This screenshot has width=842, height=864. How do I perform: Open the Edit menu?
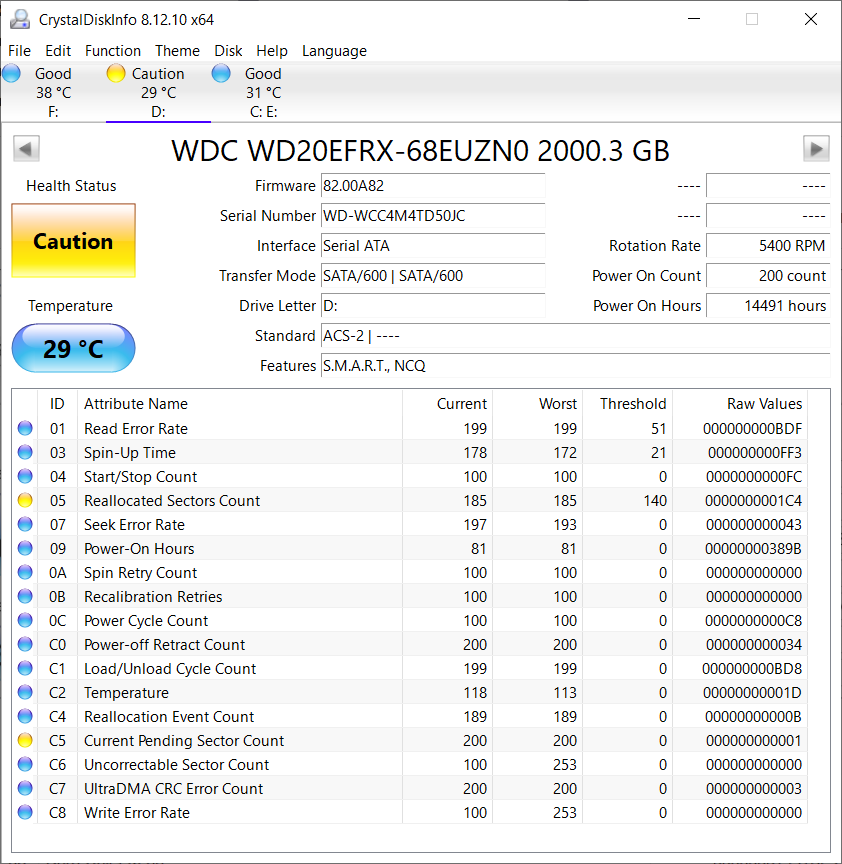coord(58,51)
